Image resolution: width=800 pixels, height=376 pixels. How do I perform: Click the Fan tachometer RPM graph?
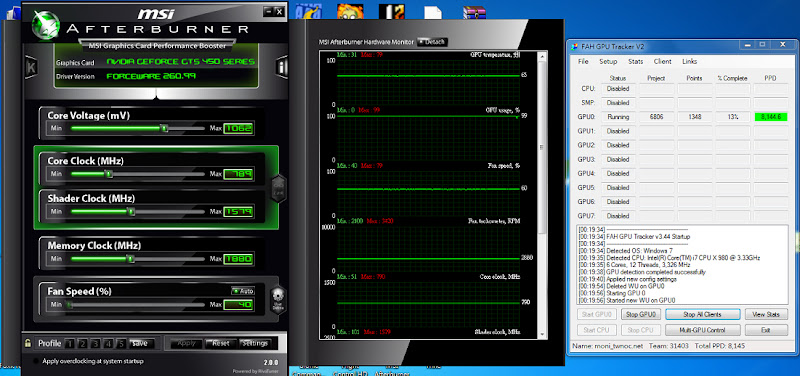point(429,248)
